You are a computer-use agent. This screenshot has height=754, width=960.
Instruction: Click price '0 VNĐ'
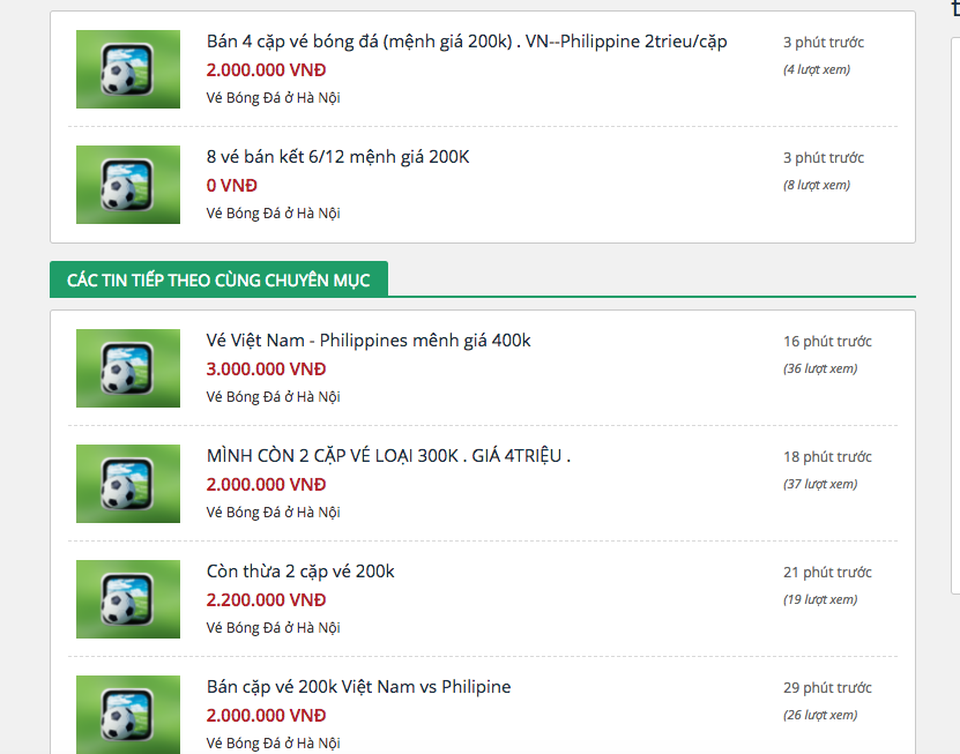(x=231, y=185)
